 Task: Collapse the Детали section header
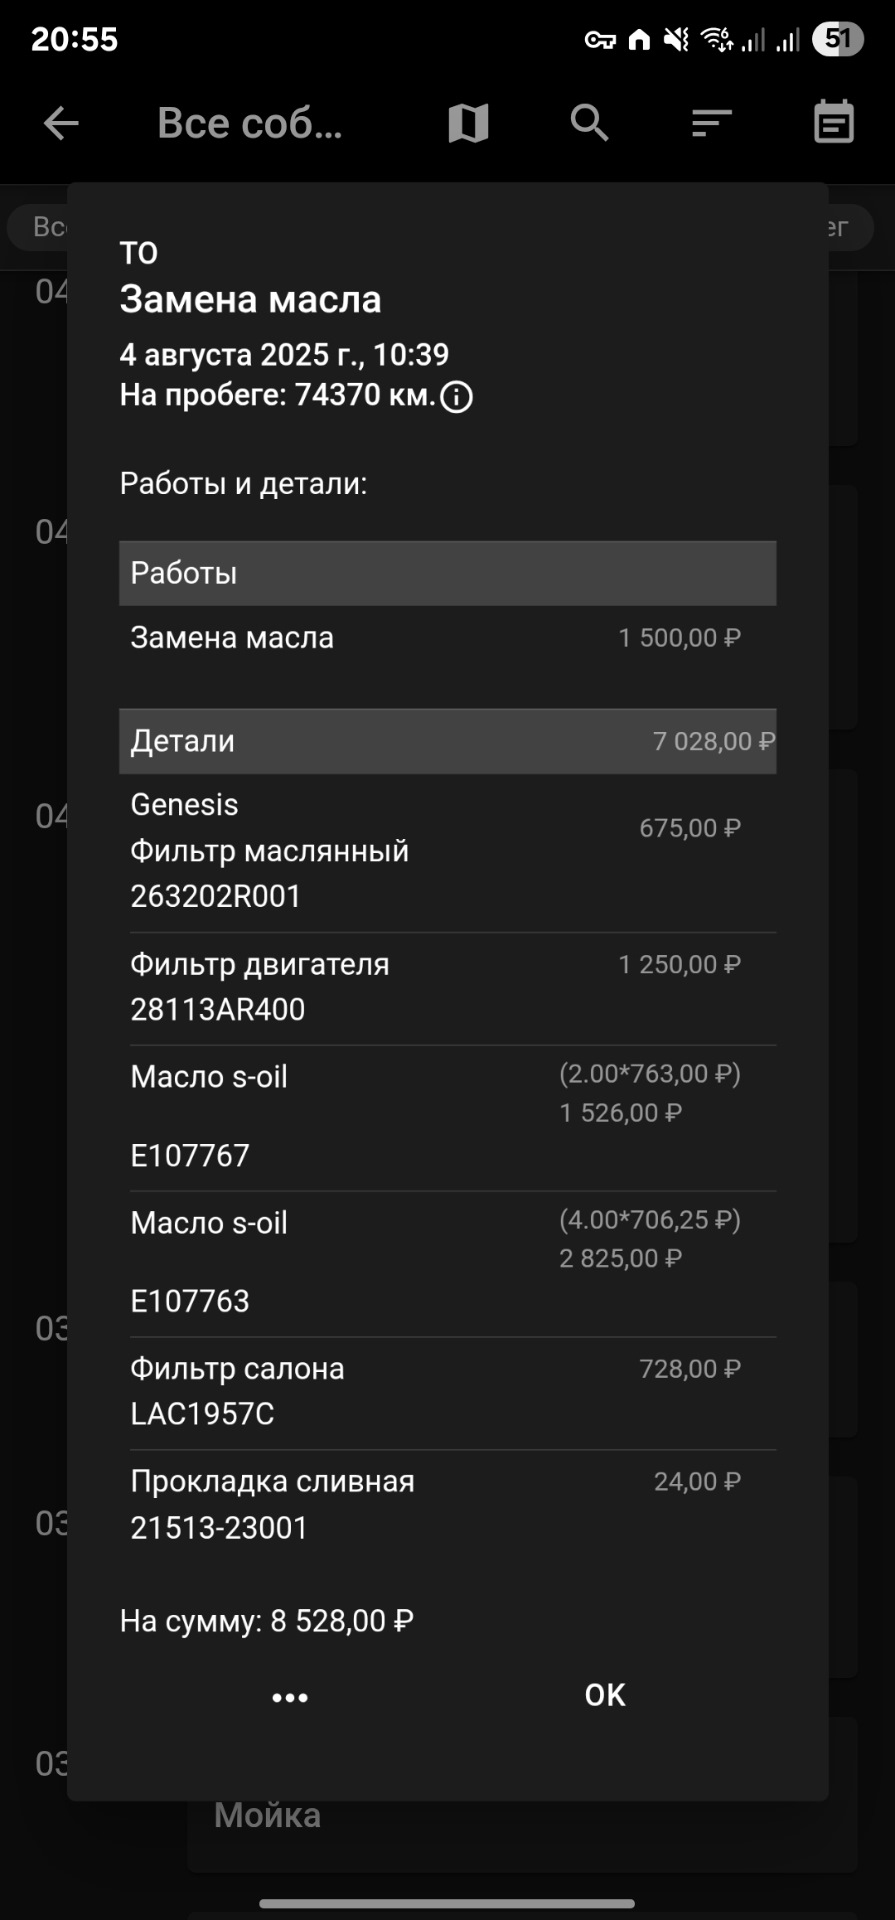point(447,741)
